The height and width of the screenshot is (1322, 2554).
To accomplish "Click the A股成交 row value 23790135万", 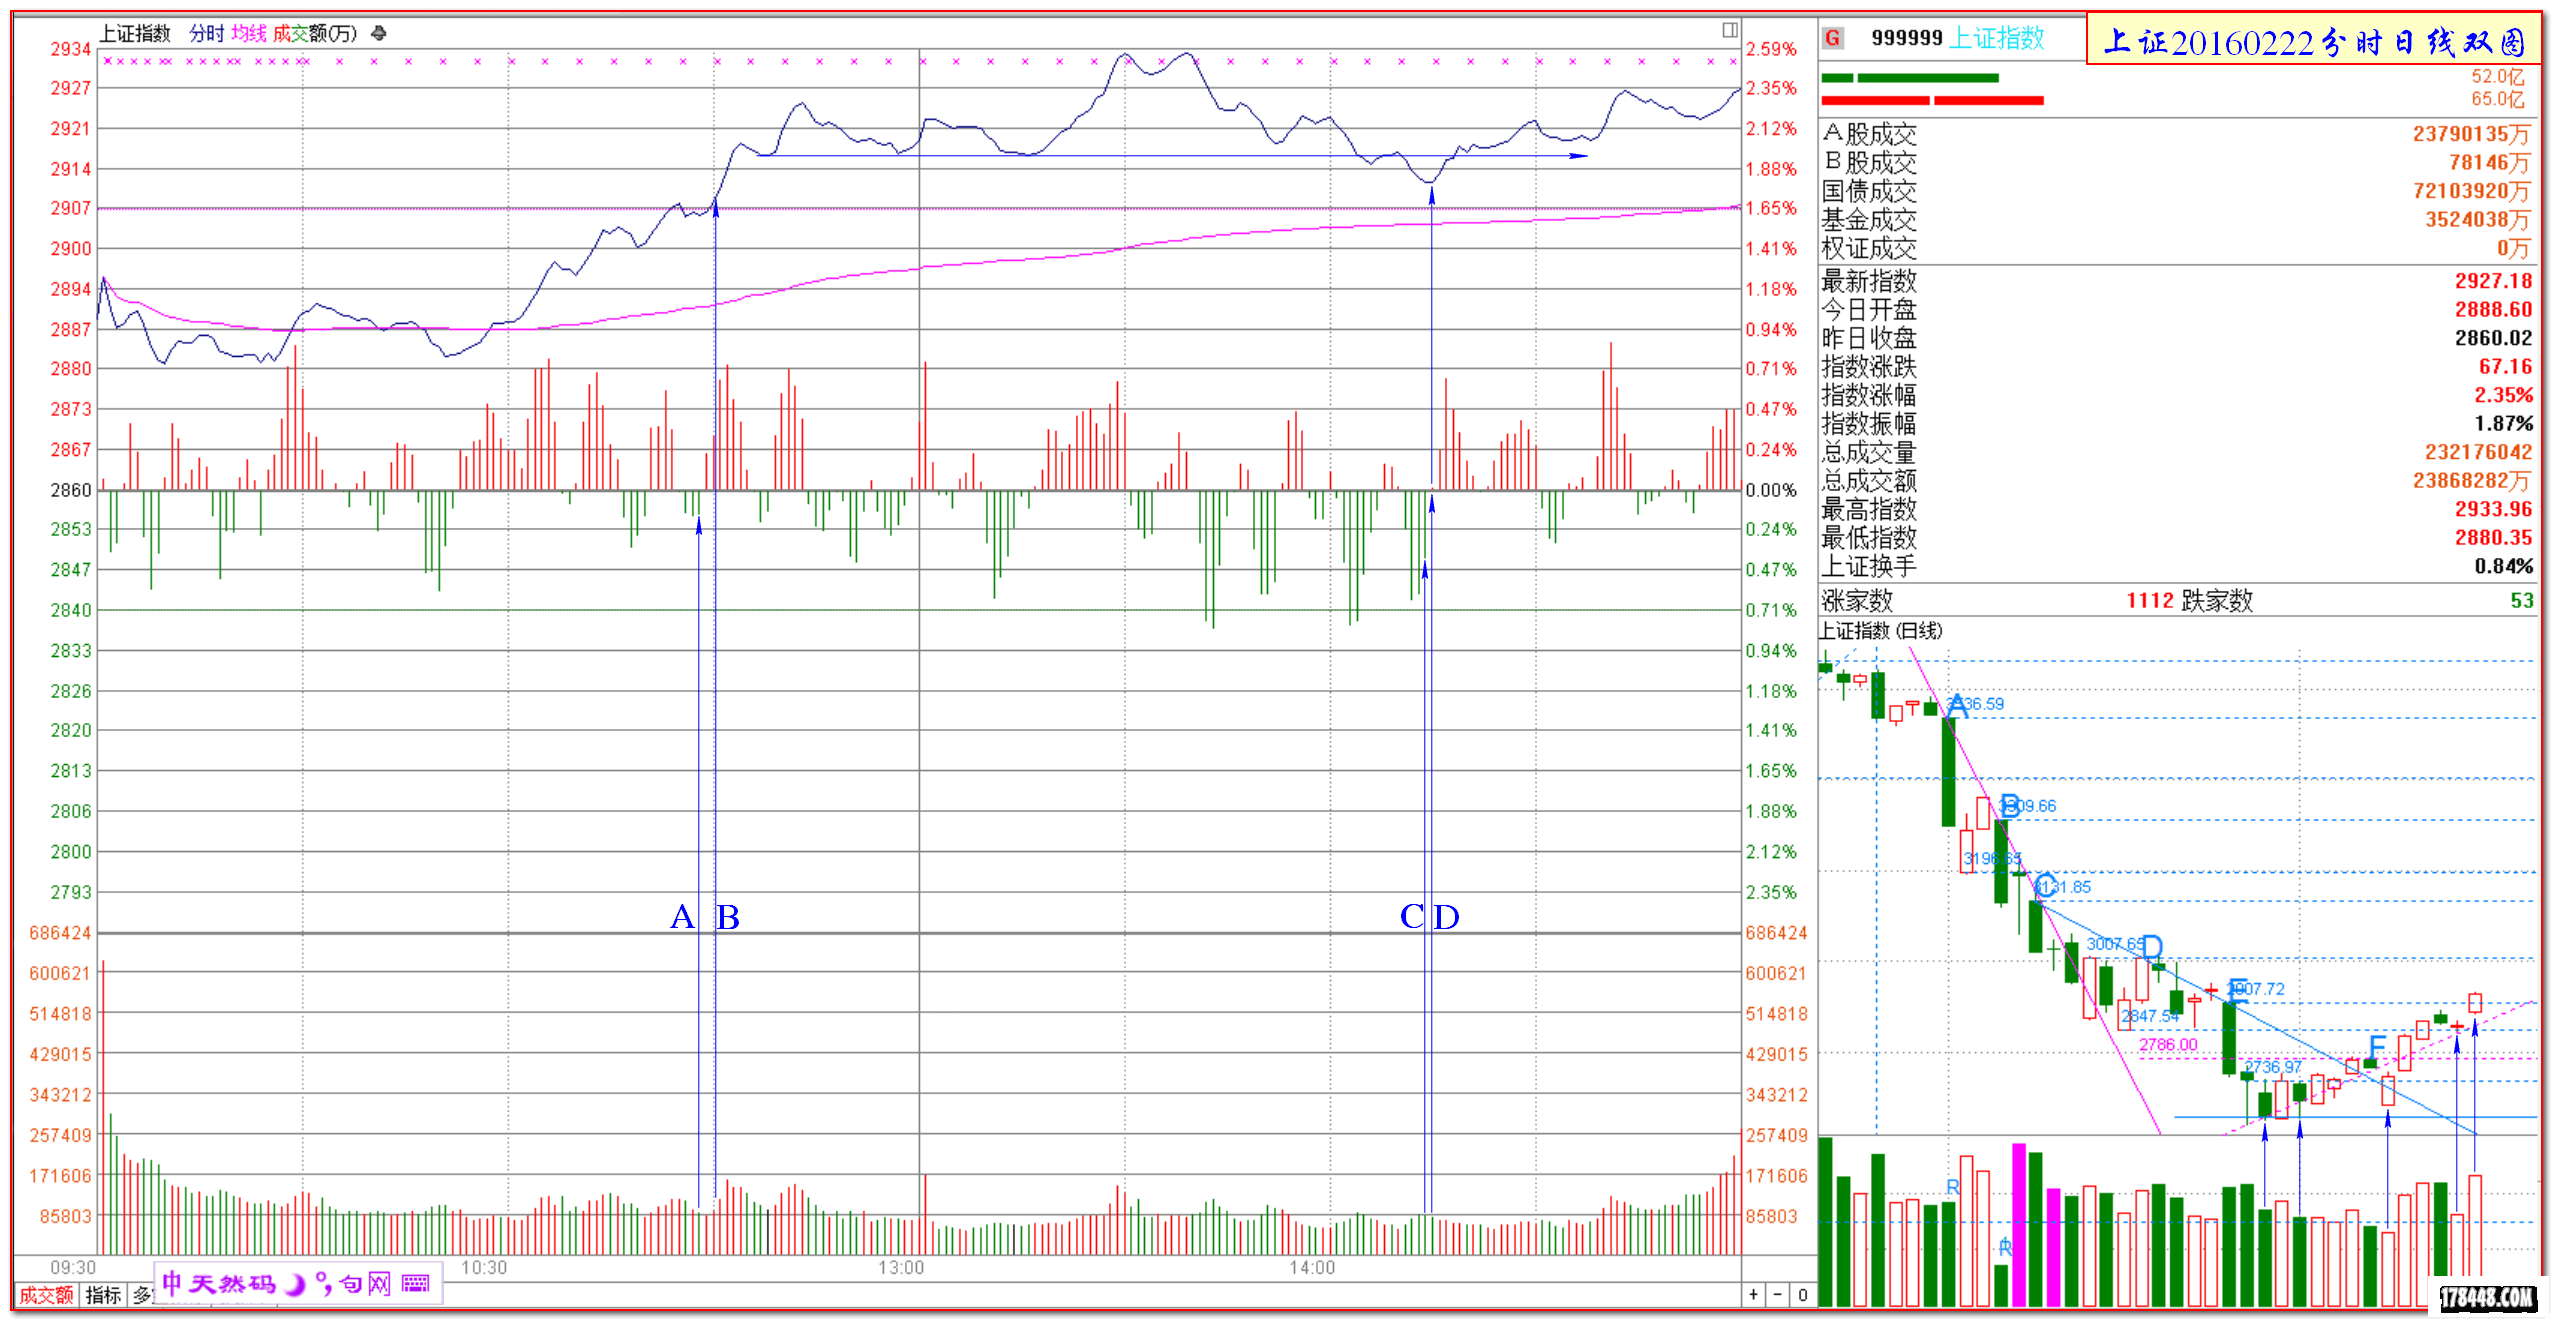I will click(x=2471, y=134).
